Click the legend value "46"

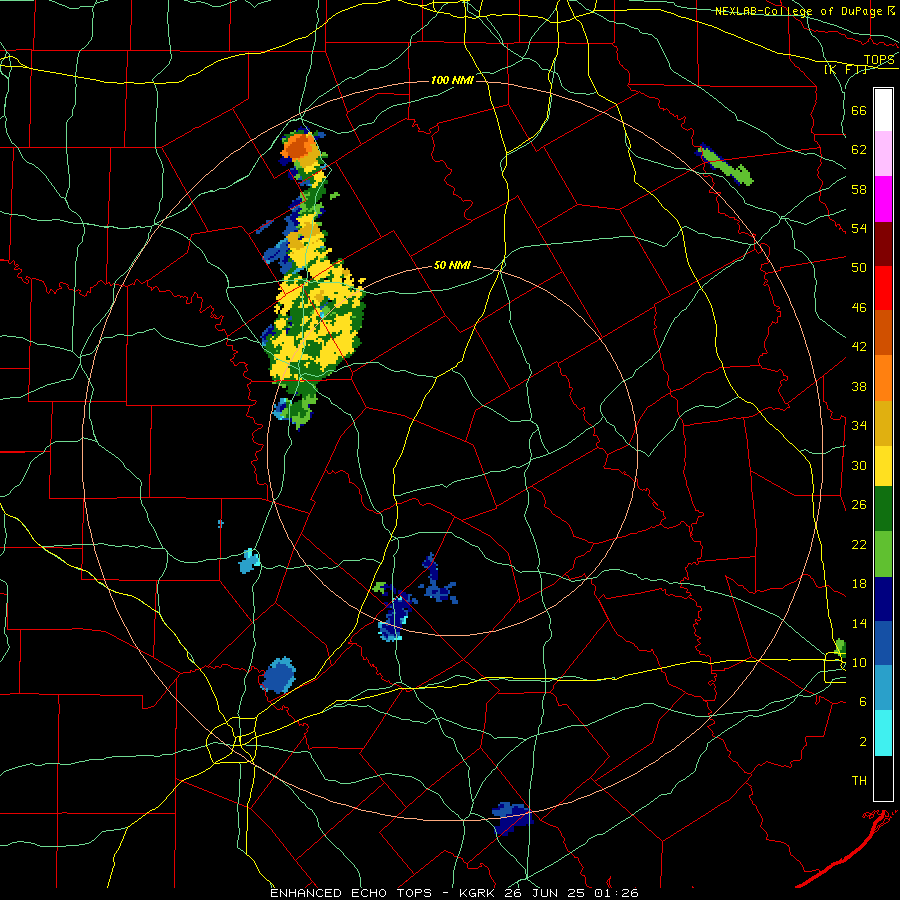[x=859, y=308]
